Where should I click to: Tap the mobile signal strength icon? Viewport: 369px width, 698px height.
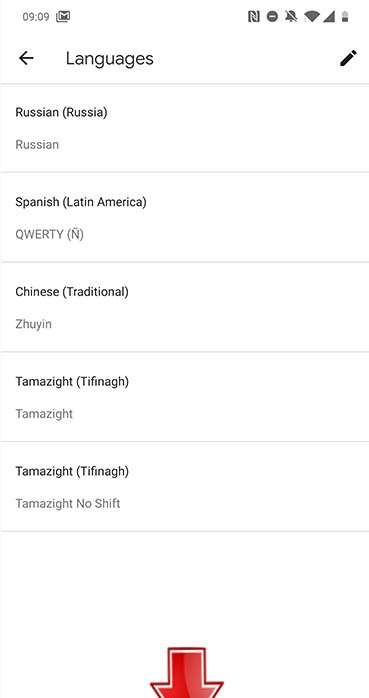pyautogui.click(x=329, y=17)
